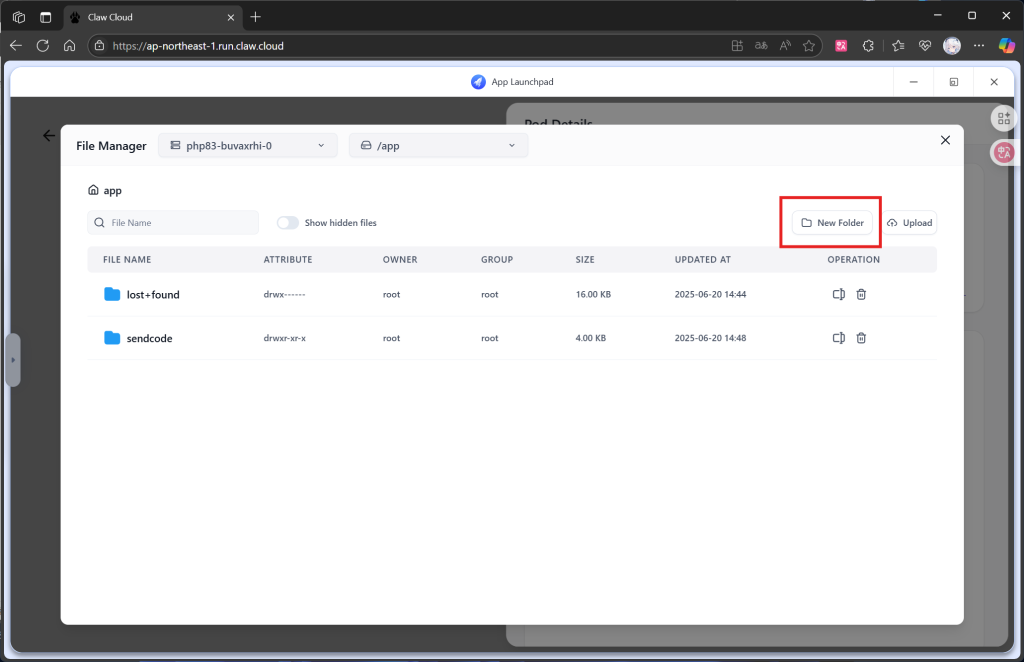Open browser workspaces icon
Screen dimensions: 1024x662
pos(19,18)
